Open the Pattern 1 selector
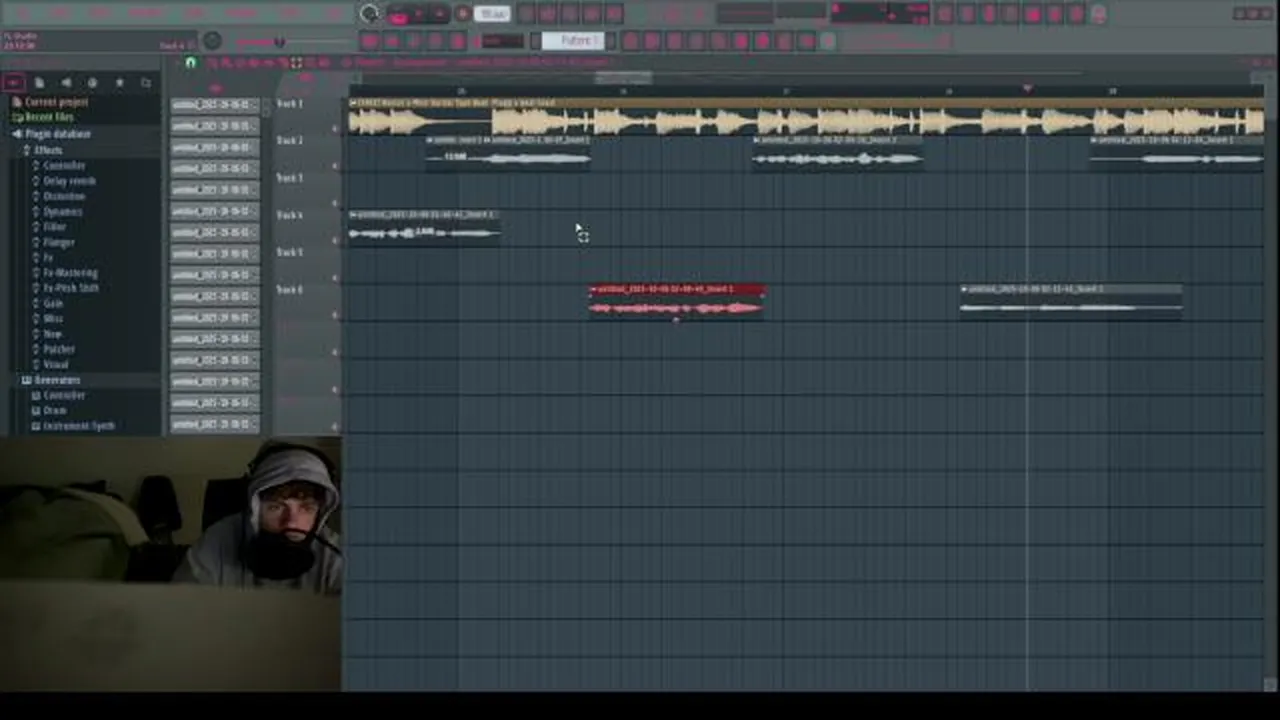Screen dimensions: 1280x720 point(575,41)
